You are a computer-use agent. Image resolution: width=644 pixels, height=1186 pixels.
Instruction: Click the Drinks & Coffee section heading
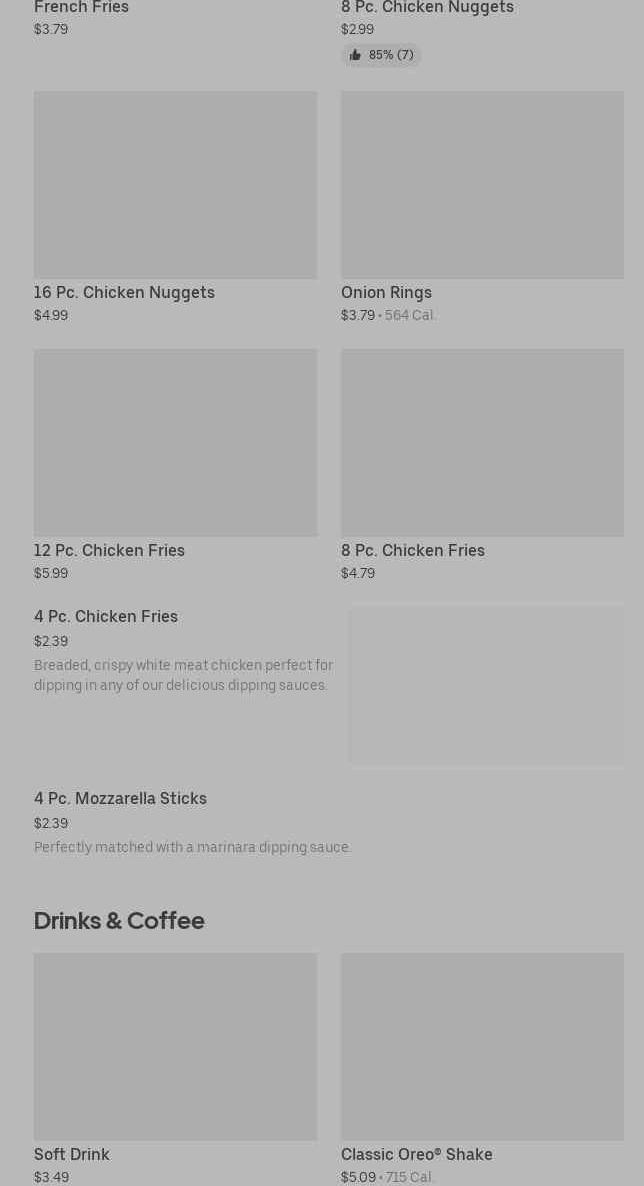[x=119, y=921]
